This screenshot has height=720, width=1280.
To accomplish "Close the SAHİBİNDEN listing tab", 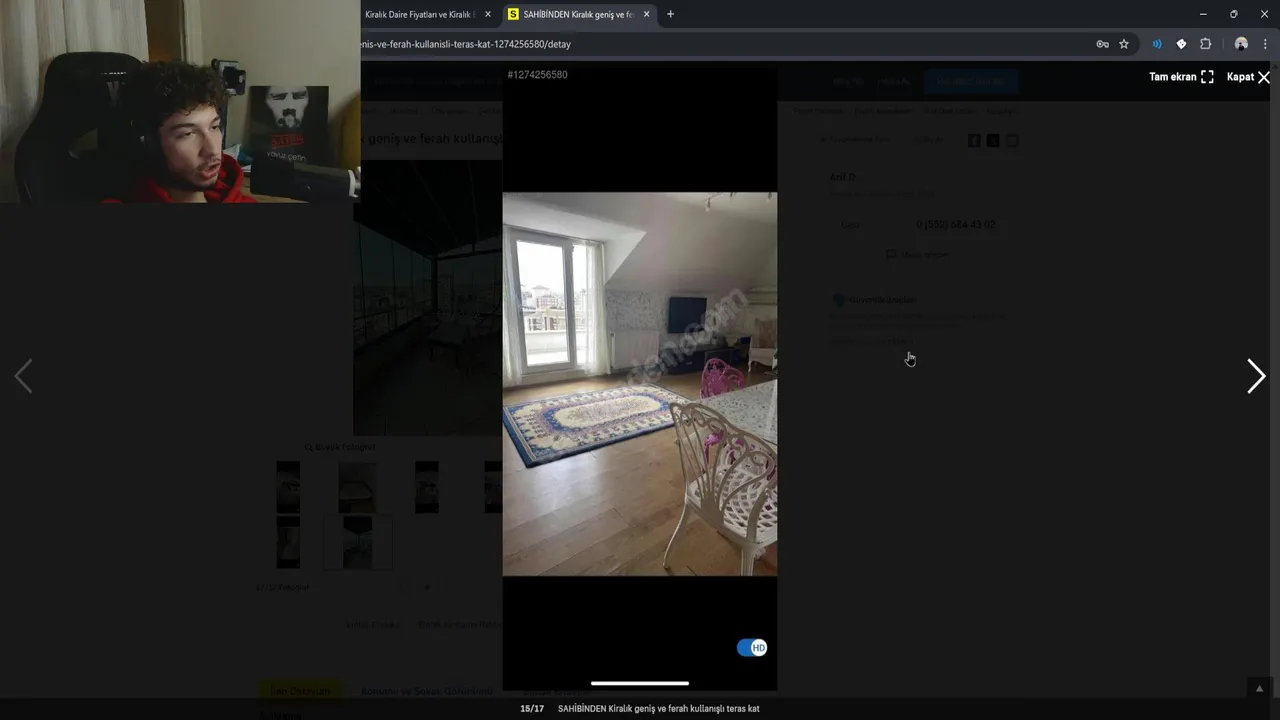I will pos(647,14).
